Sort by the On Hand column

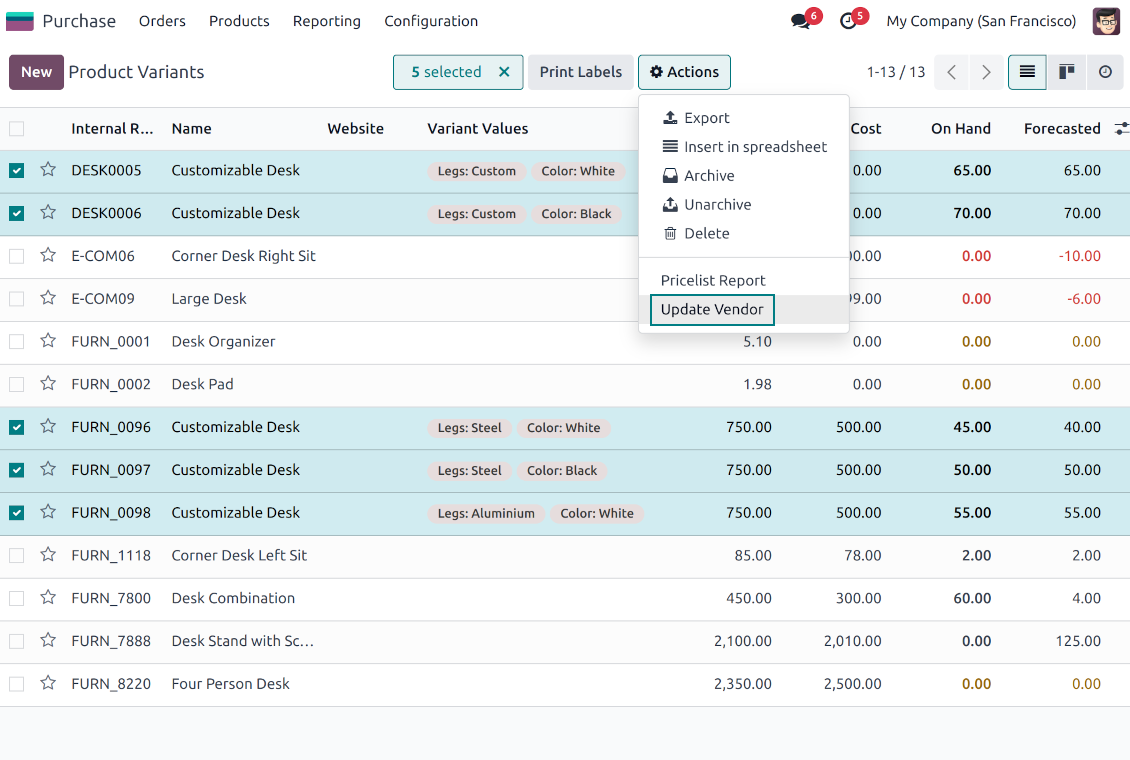coord(960,128)
